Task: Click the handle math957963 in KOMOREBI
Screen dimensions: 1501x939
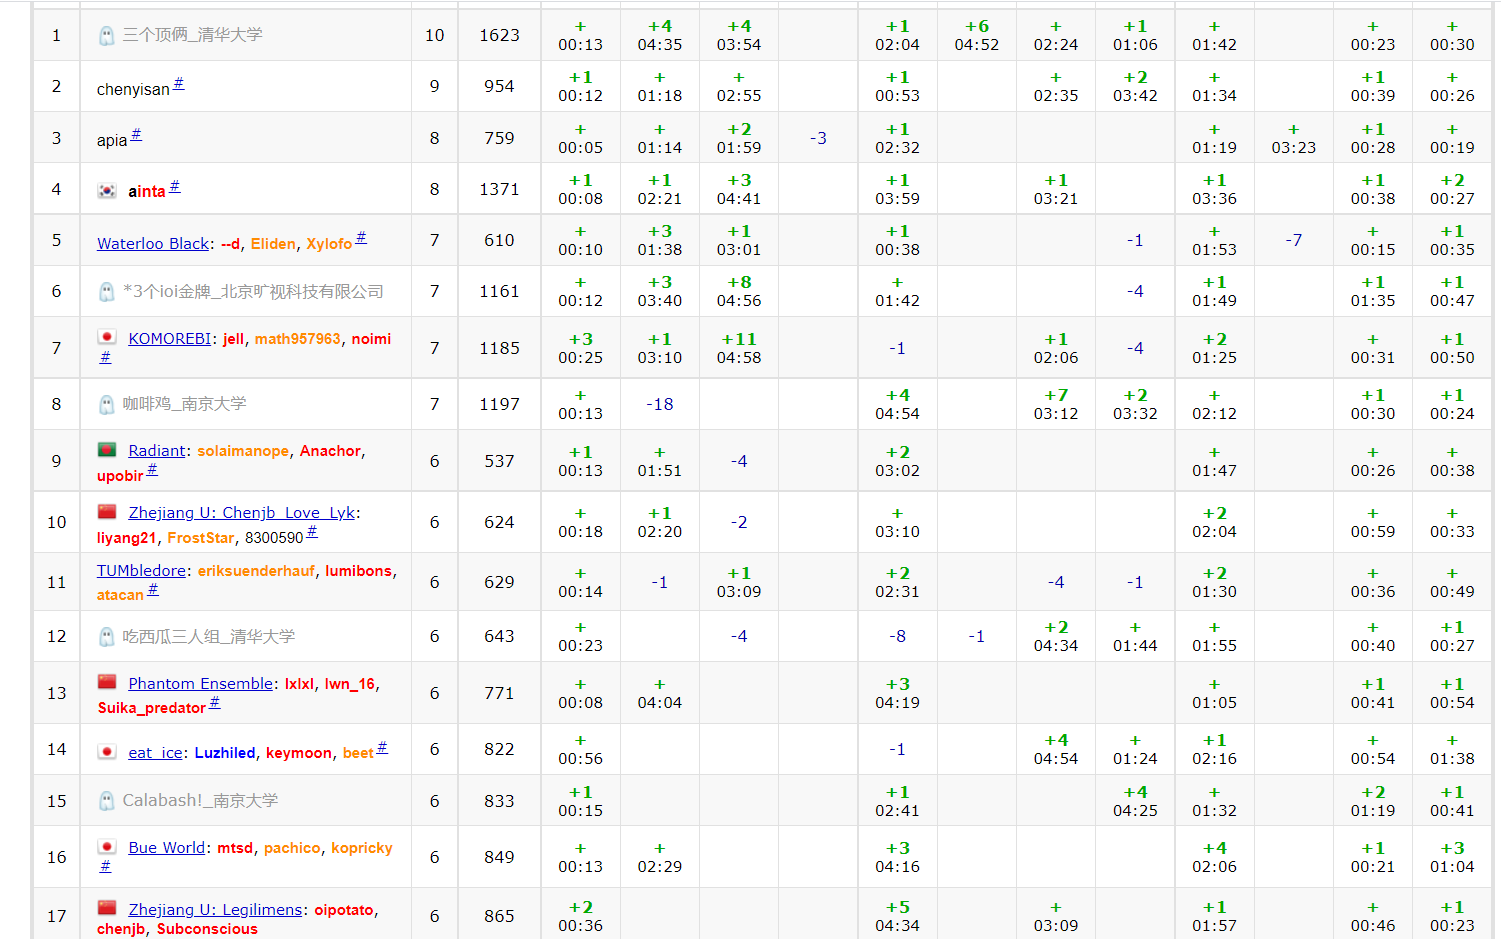Action: [x=297, y=339]
